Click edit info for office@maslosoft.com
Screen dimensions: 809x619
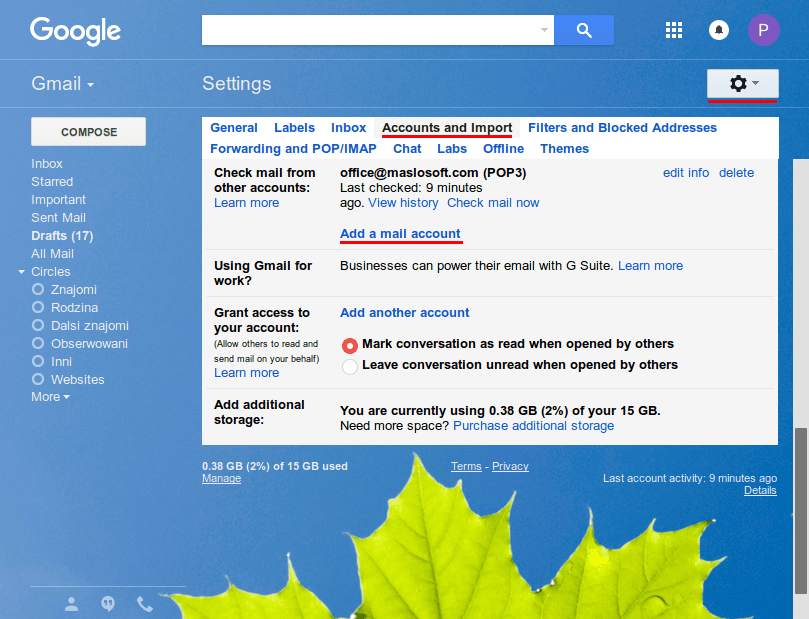(x=686, y=173)
